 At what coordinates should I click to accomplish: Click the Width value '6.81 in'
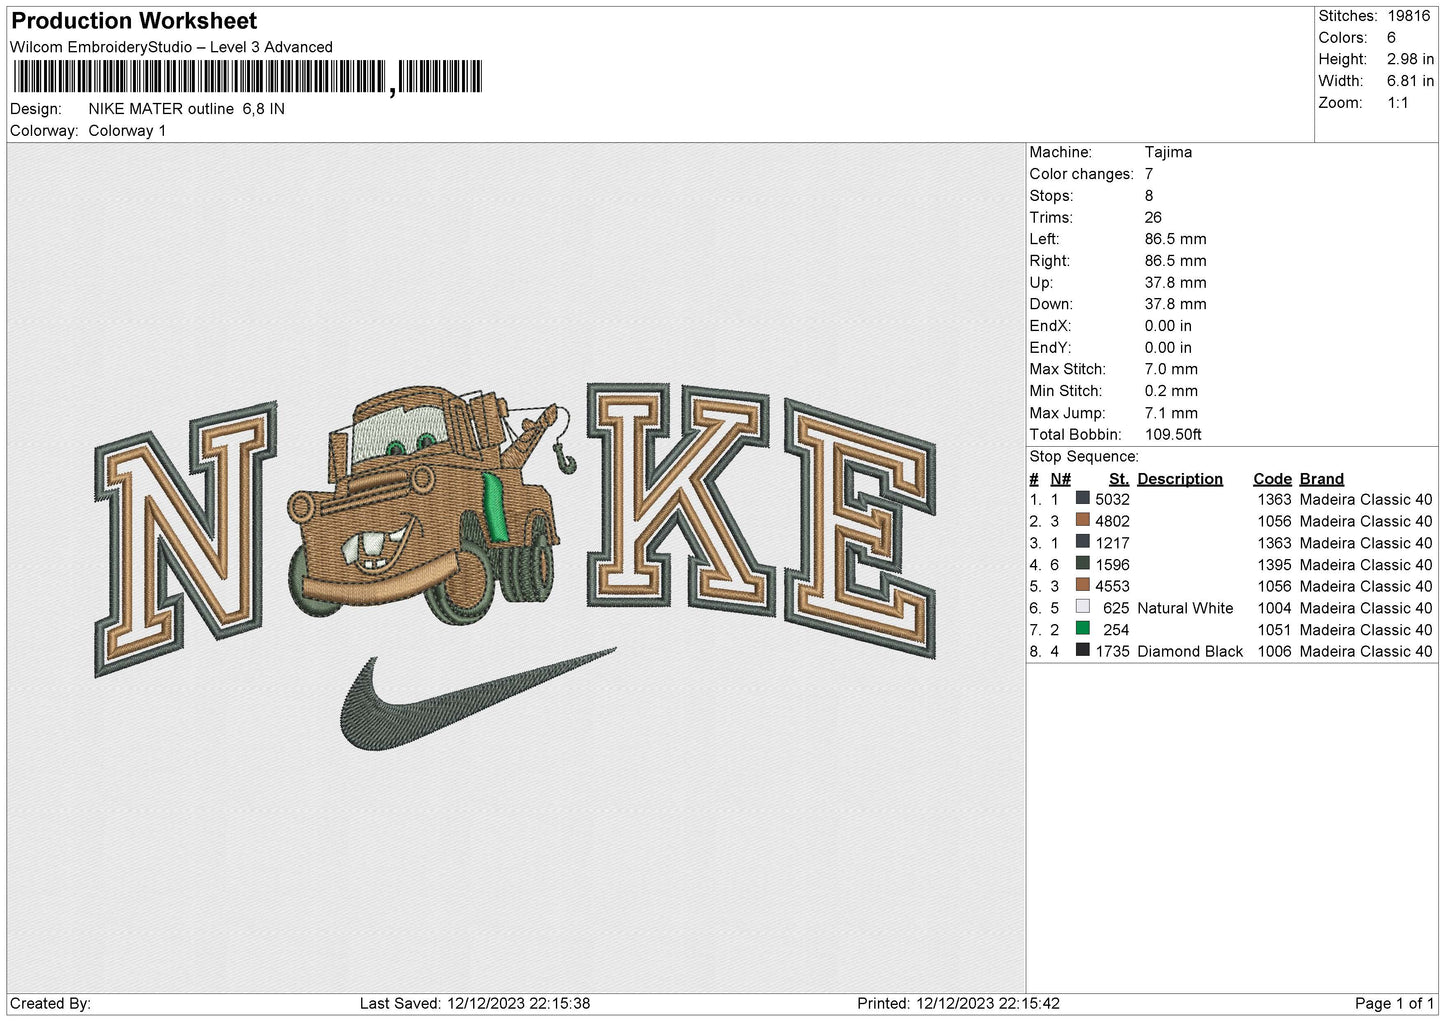coord(1410,81)
